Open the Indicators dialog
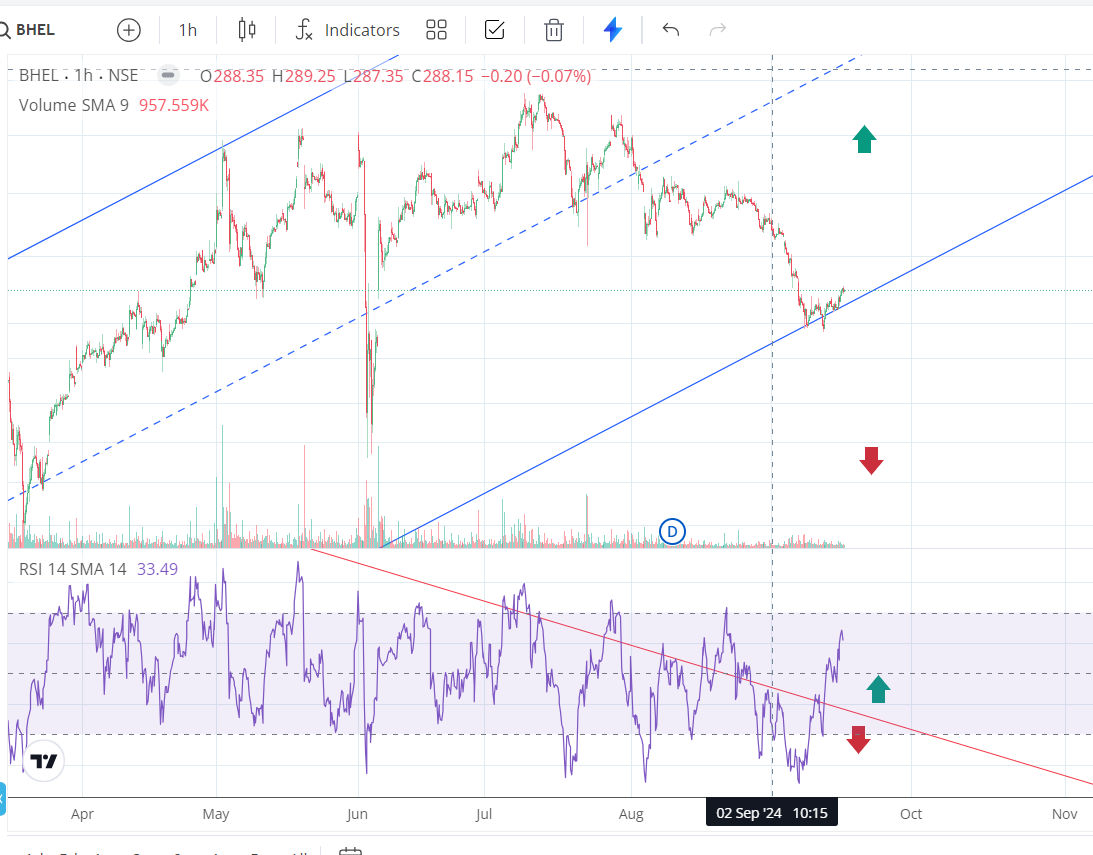The image size is (1093, 855). tap(348, 30)
